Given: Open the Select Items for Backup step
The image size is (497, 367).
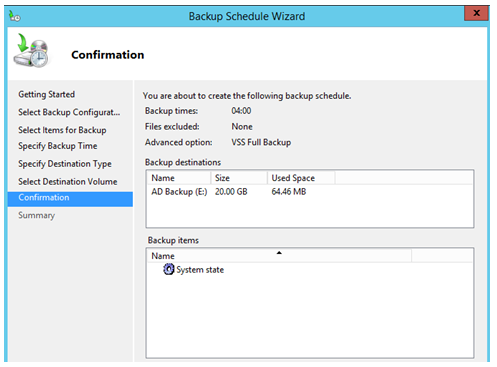Looking at the screenshot, I should point(62,130).
